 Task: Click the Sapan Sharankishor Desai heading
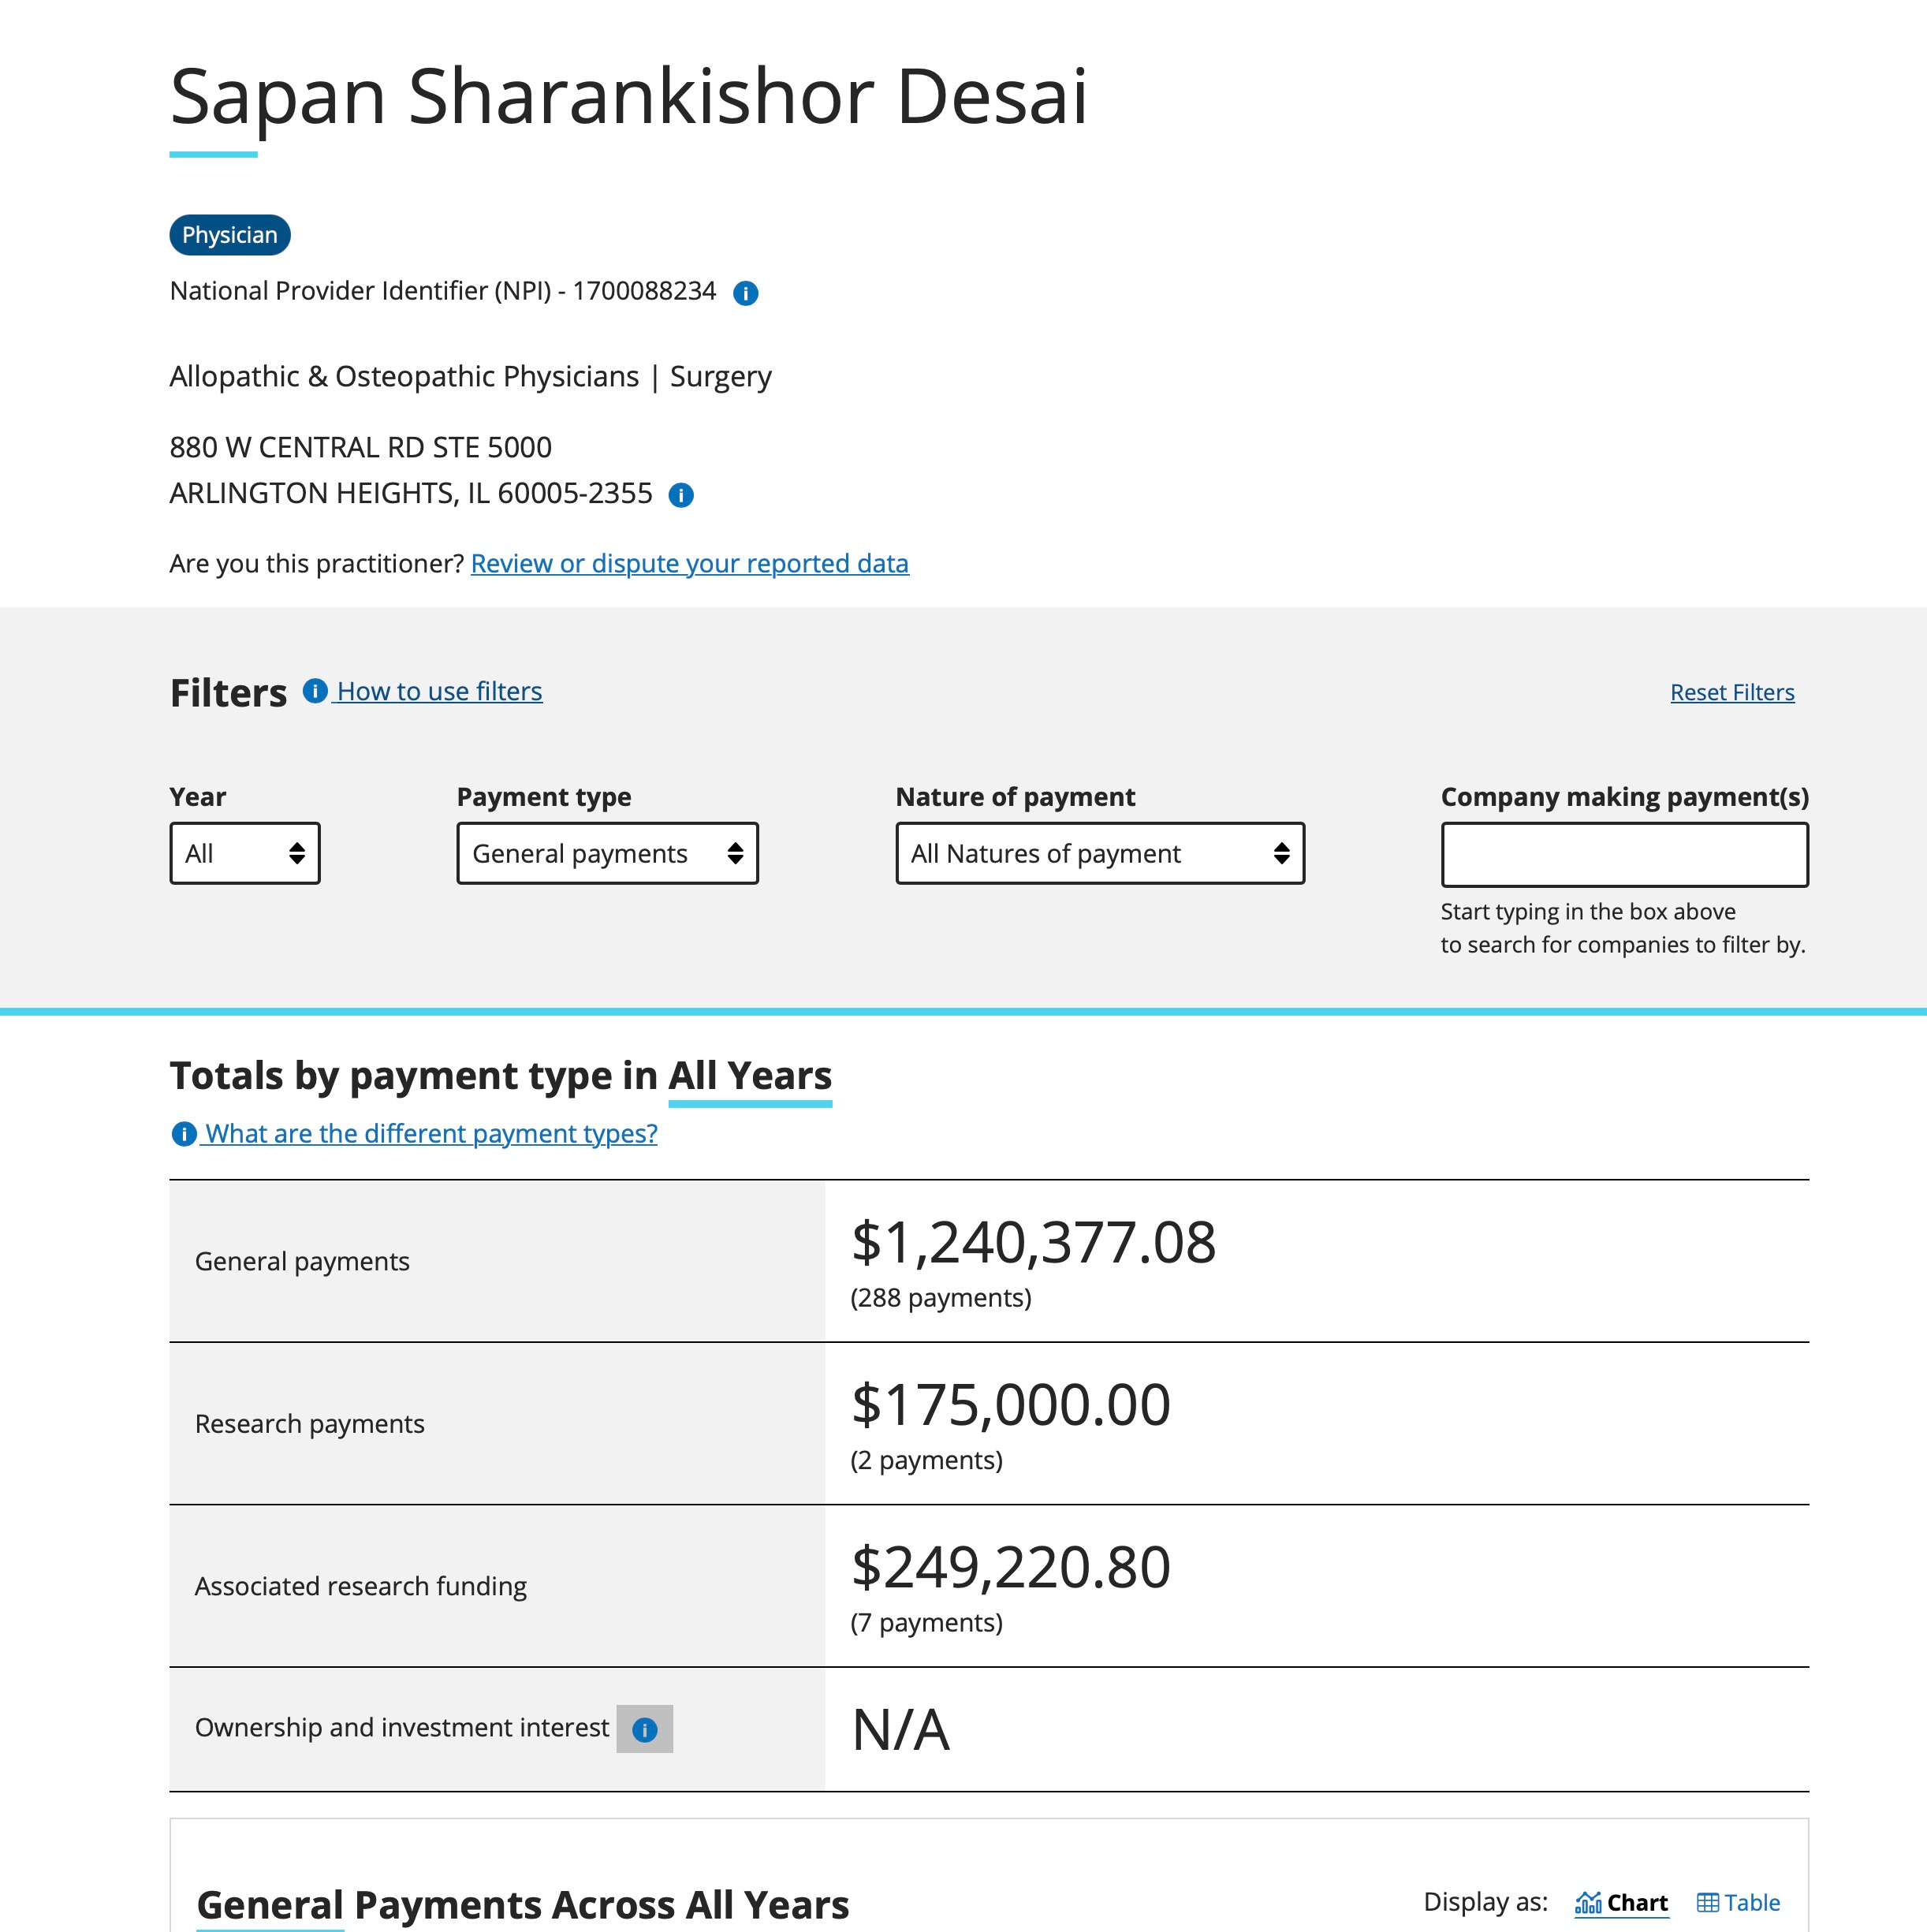click(x=629, y=97)
